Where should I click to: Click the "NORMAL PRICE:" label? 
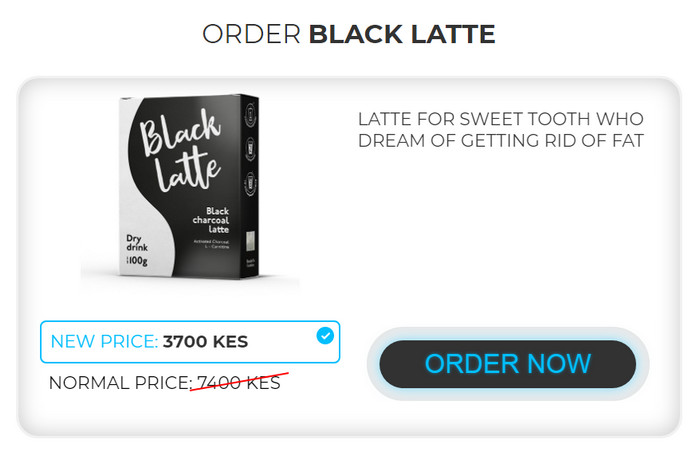coord(119,383)
